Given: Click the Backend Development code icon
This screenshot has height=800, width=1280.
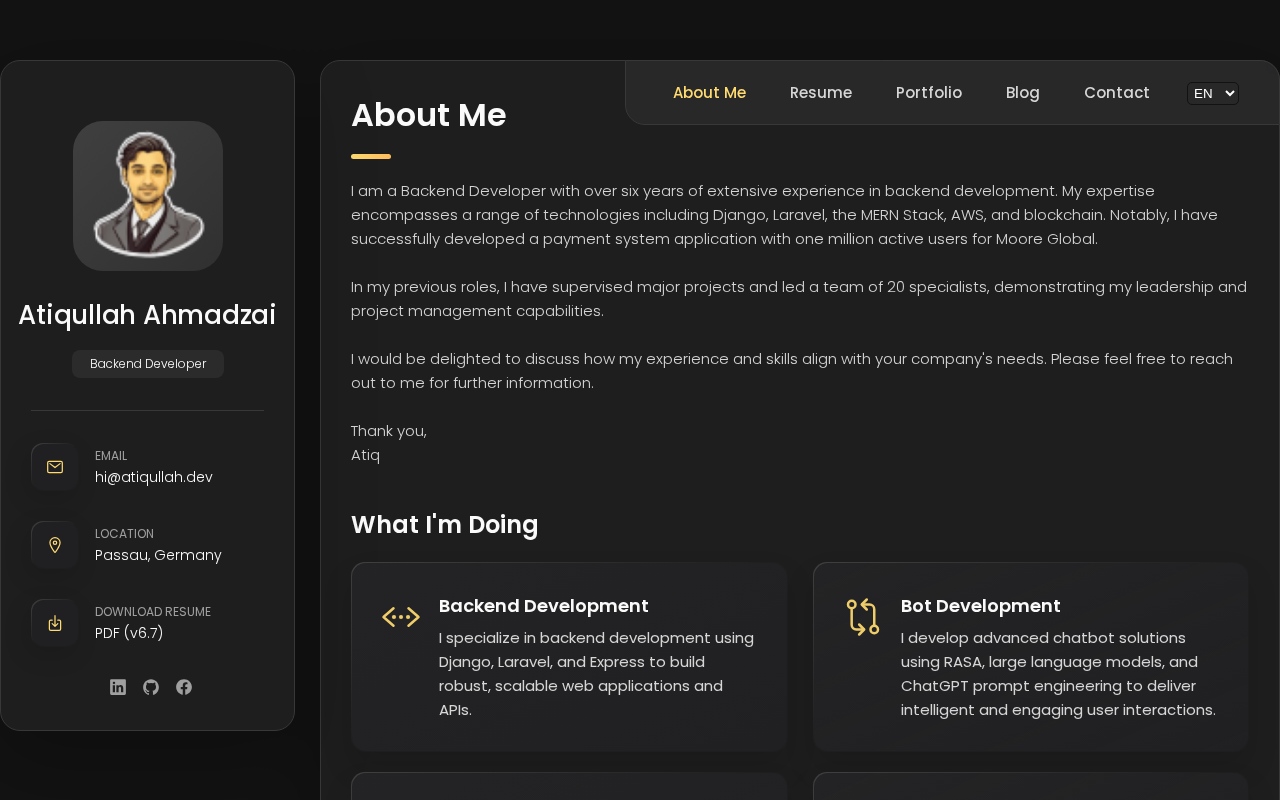Looking at the screenshot, I should pyautogui.click(x=401, y=617).
